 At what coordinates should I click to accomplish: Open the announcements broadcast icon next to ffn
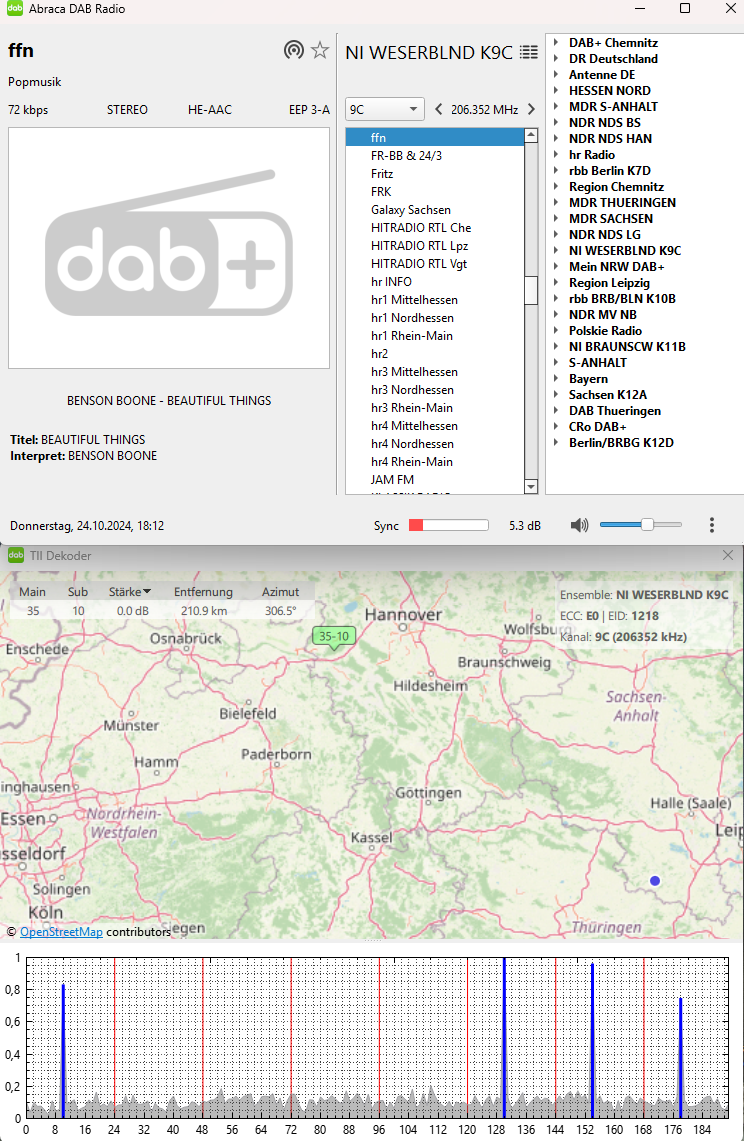coord(293,50)
